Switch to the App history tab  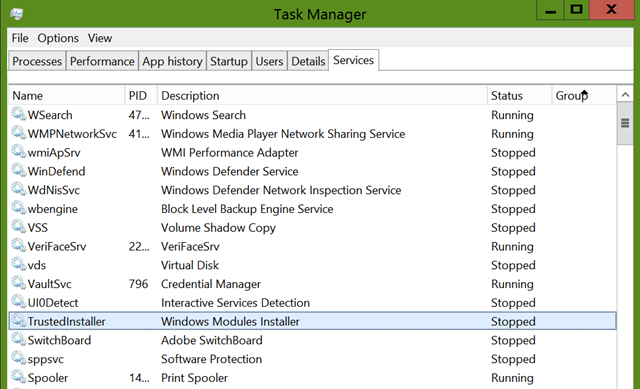pyautogui.click(x=172, y=61)
